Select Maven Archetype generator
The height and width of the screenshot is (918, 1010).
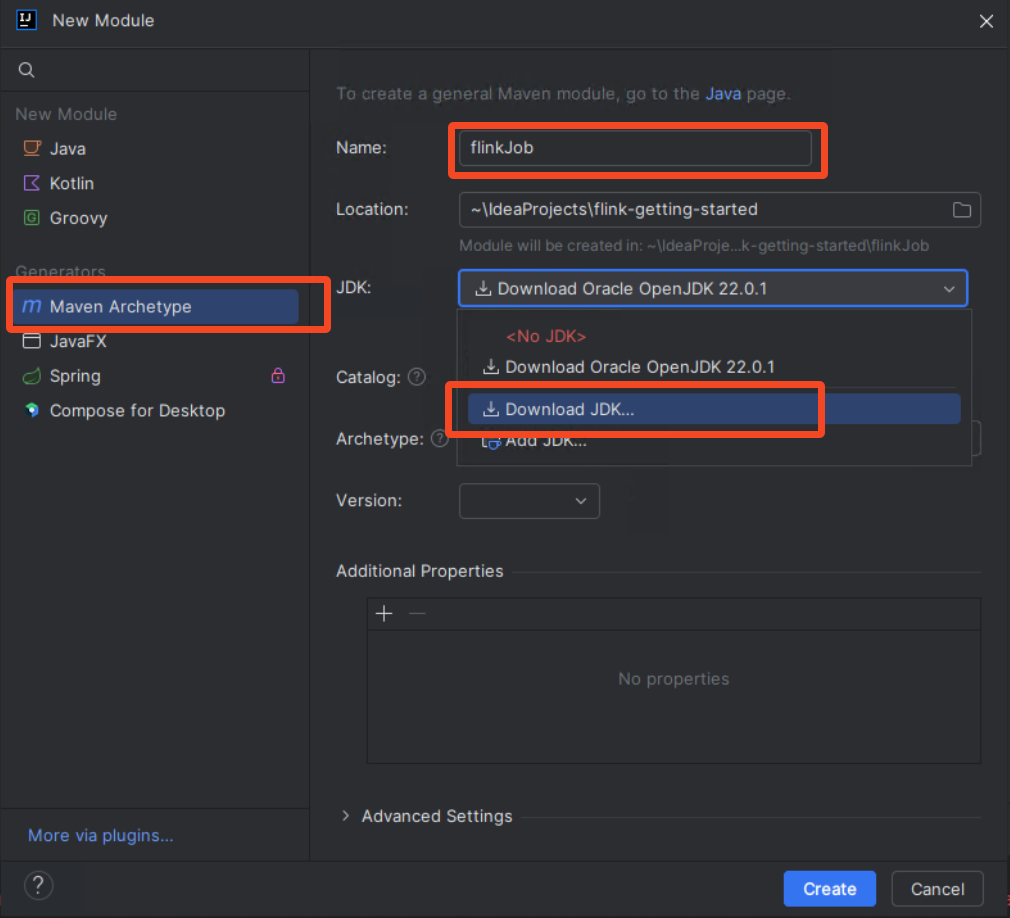[x=155, y=307]
